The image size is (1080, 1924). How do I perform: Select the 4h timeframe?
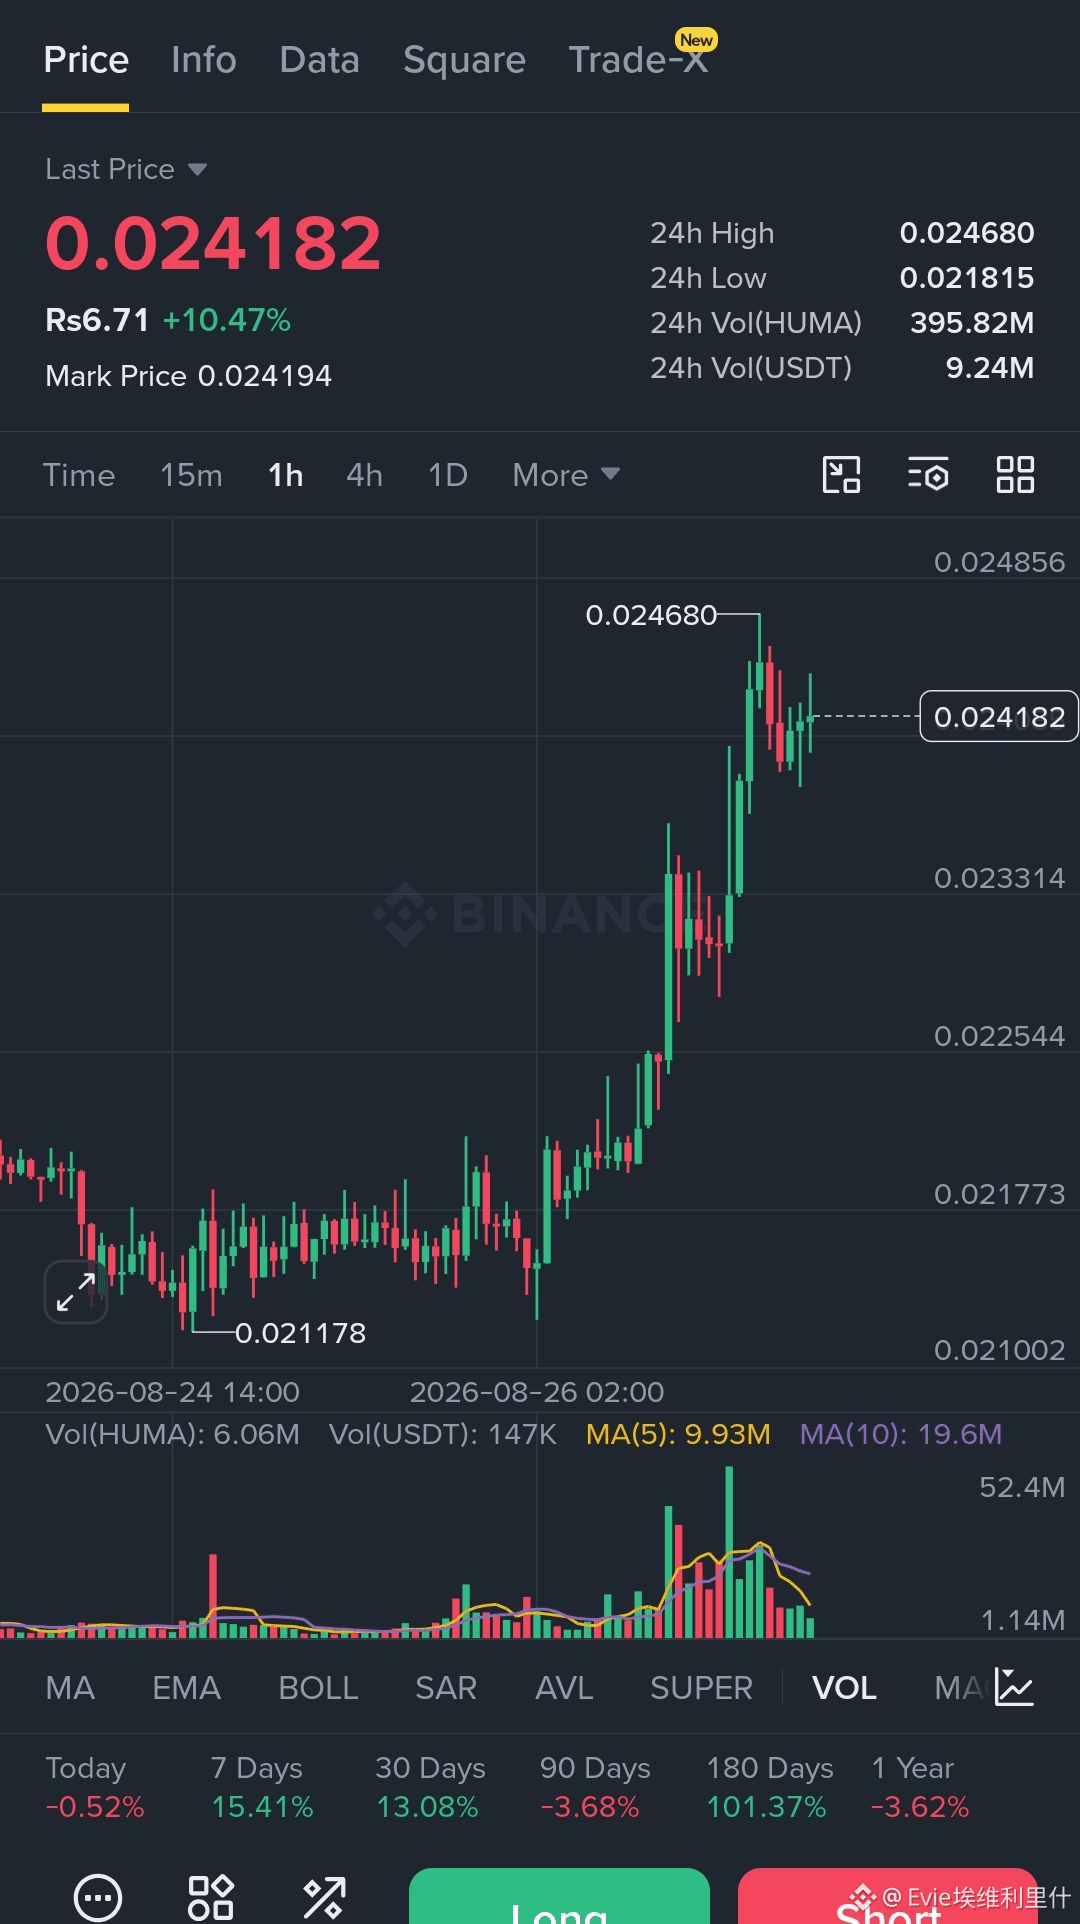365,475
